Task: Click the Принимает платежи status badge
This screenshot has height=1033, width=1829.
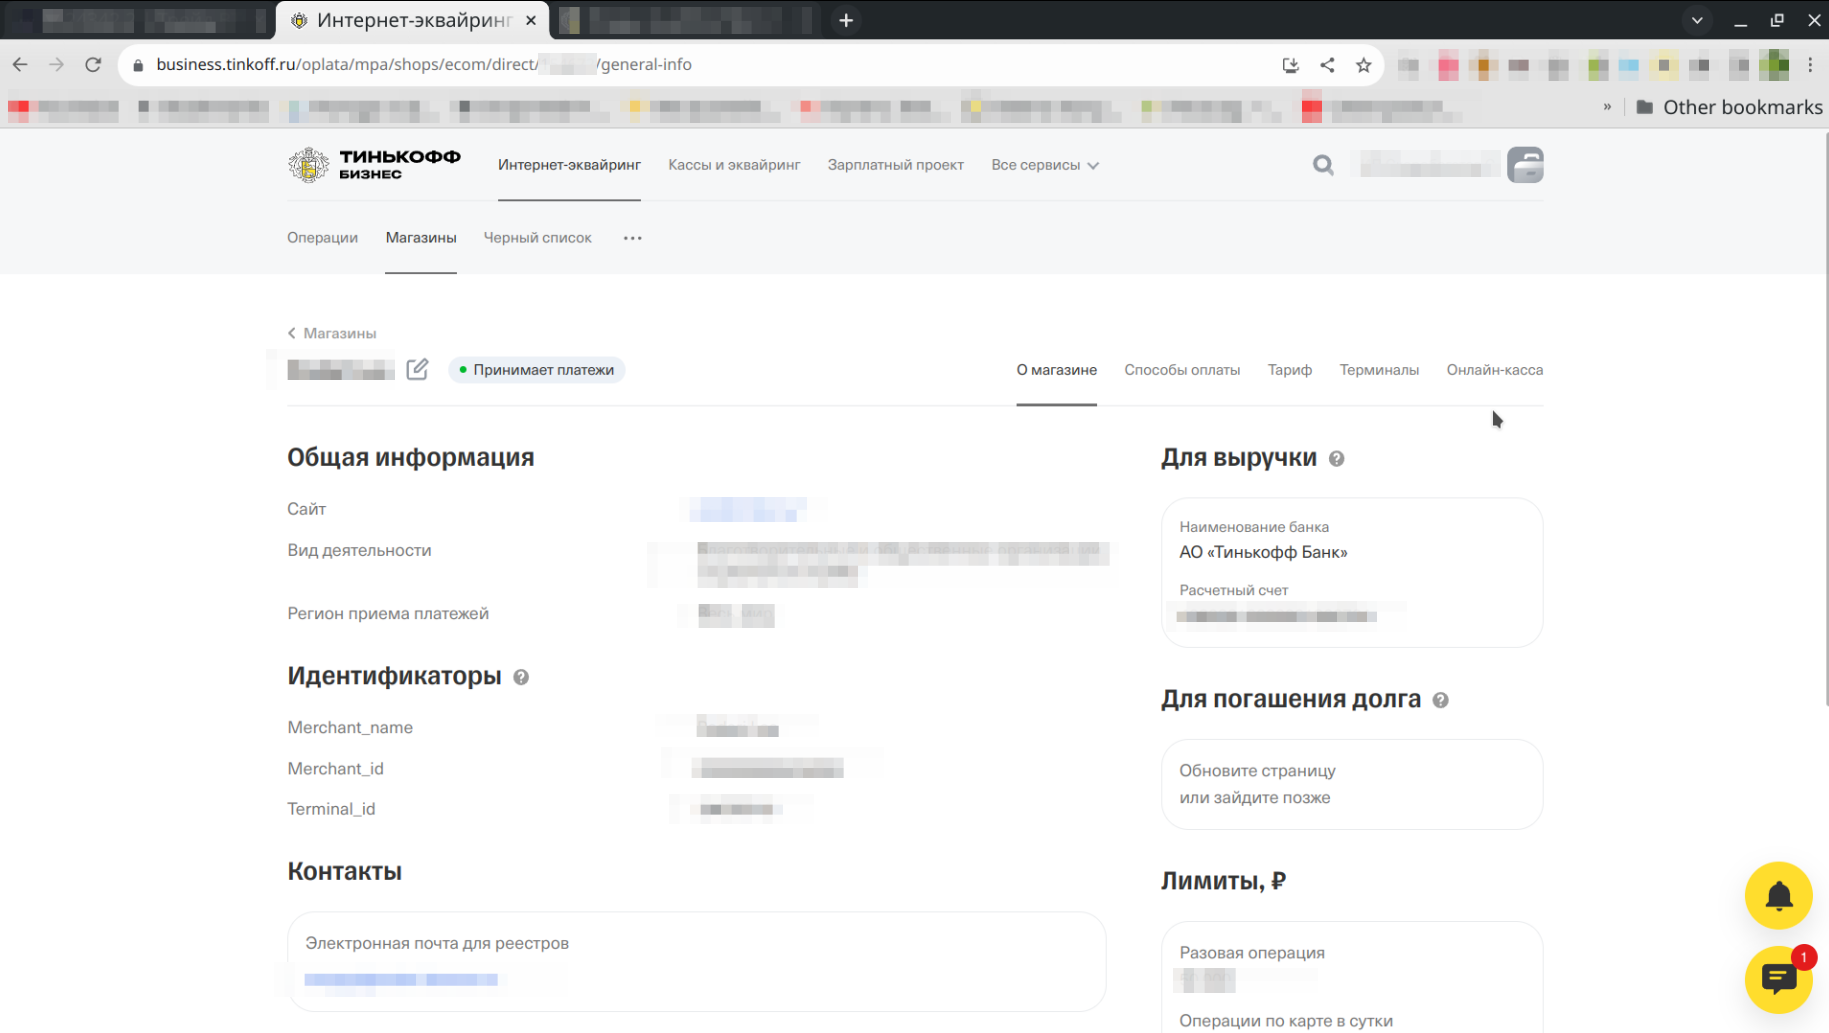Action: click(537, 370)
